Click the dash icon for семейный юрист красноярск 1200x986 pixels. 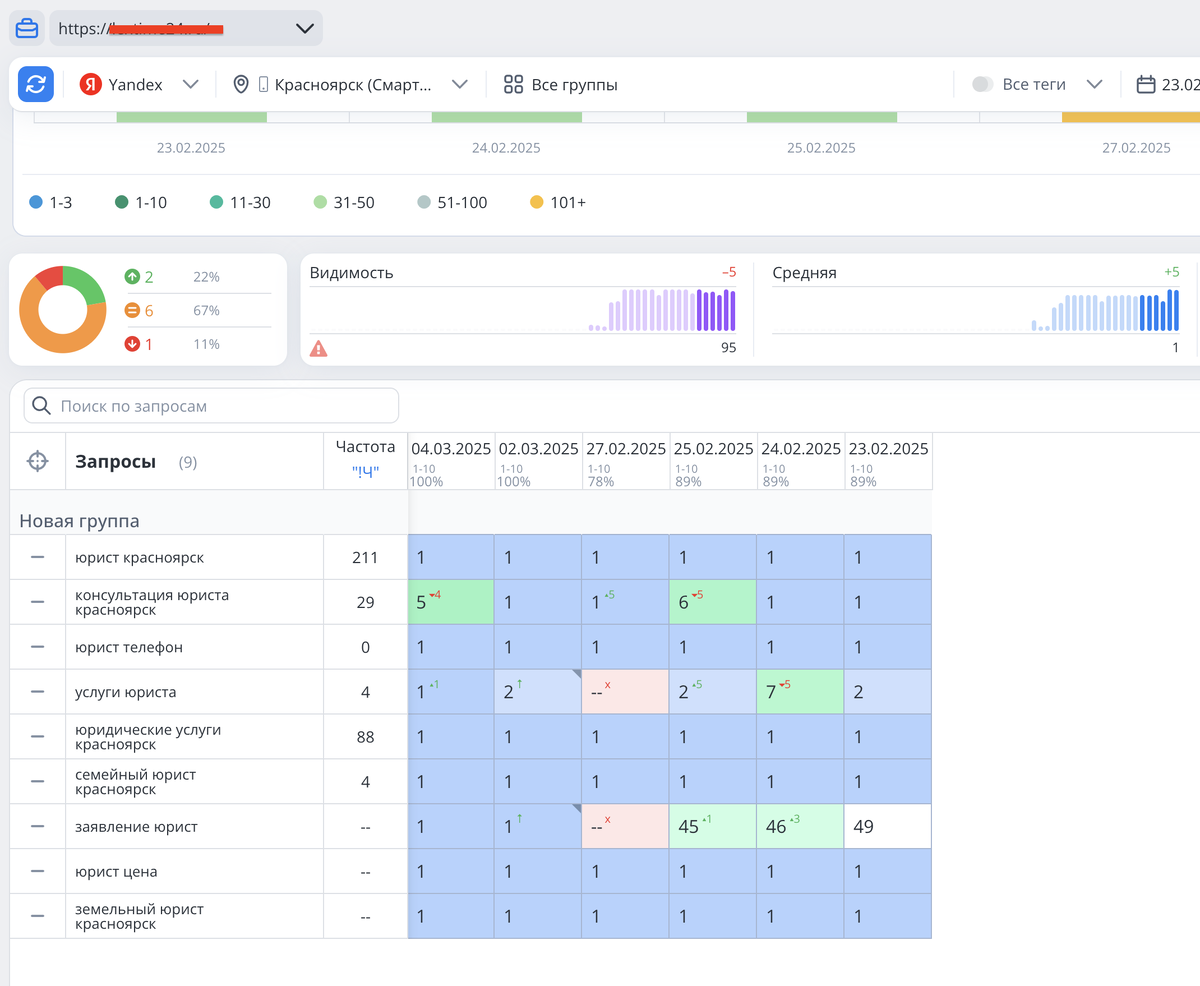tap(37, 782)
